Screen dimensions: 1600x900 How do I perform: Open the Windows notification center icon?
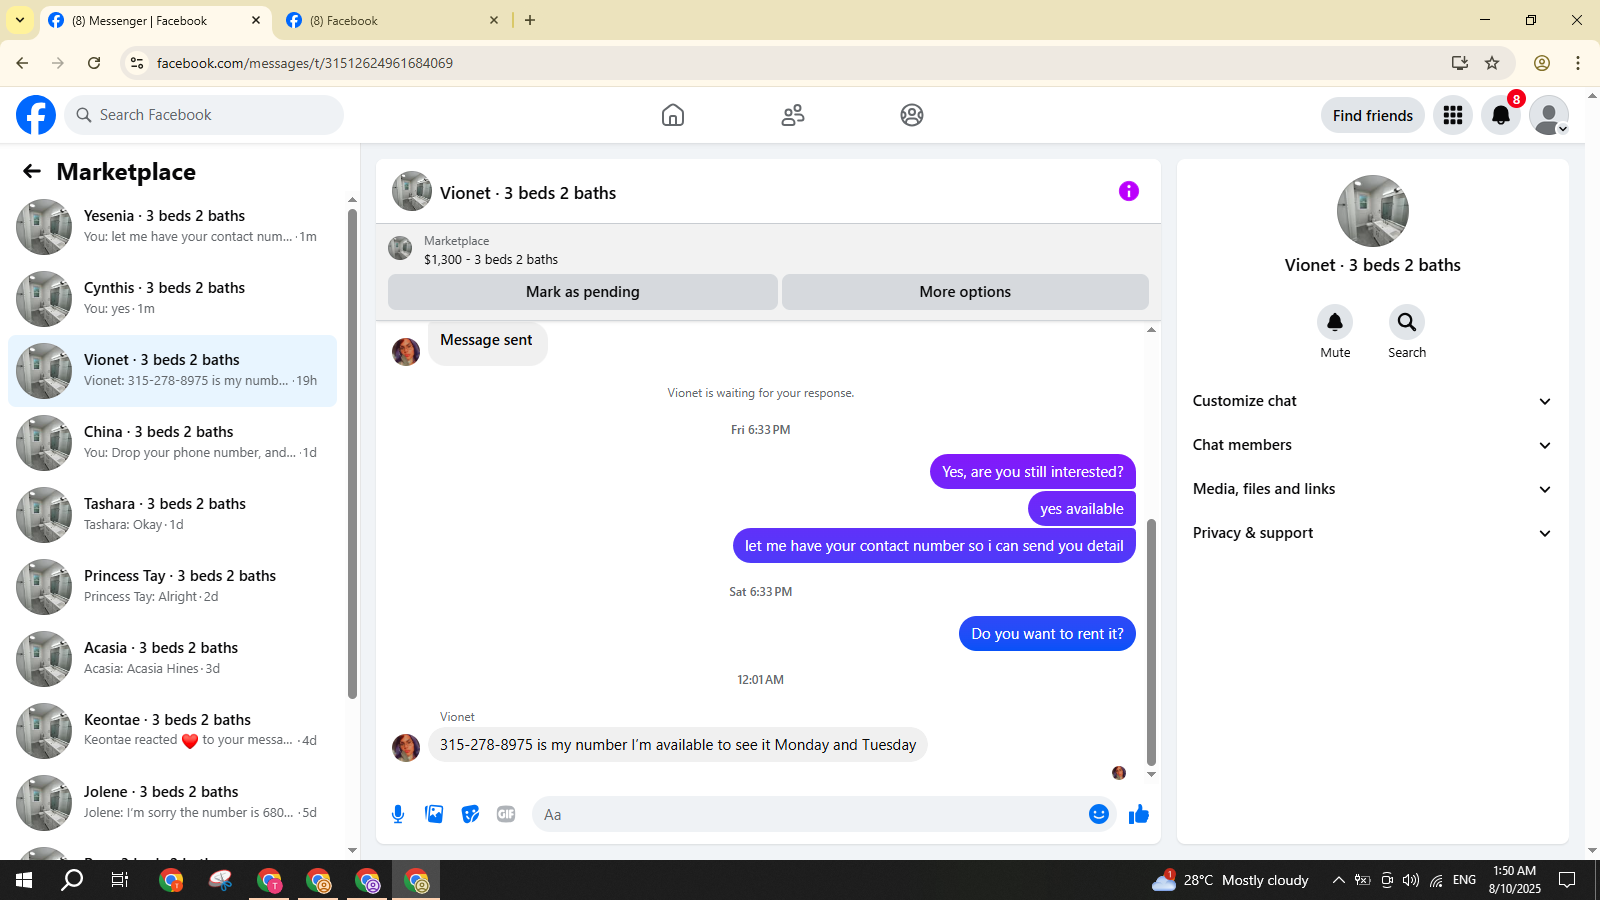pyautogui.click(x=1567, y=880)
